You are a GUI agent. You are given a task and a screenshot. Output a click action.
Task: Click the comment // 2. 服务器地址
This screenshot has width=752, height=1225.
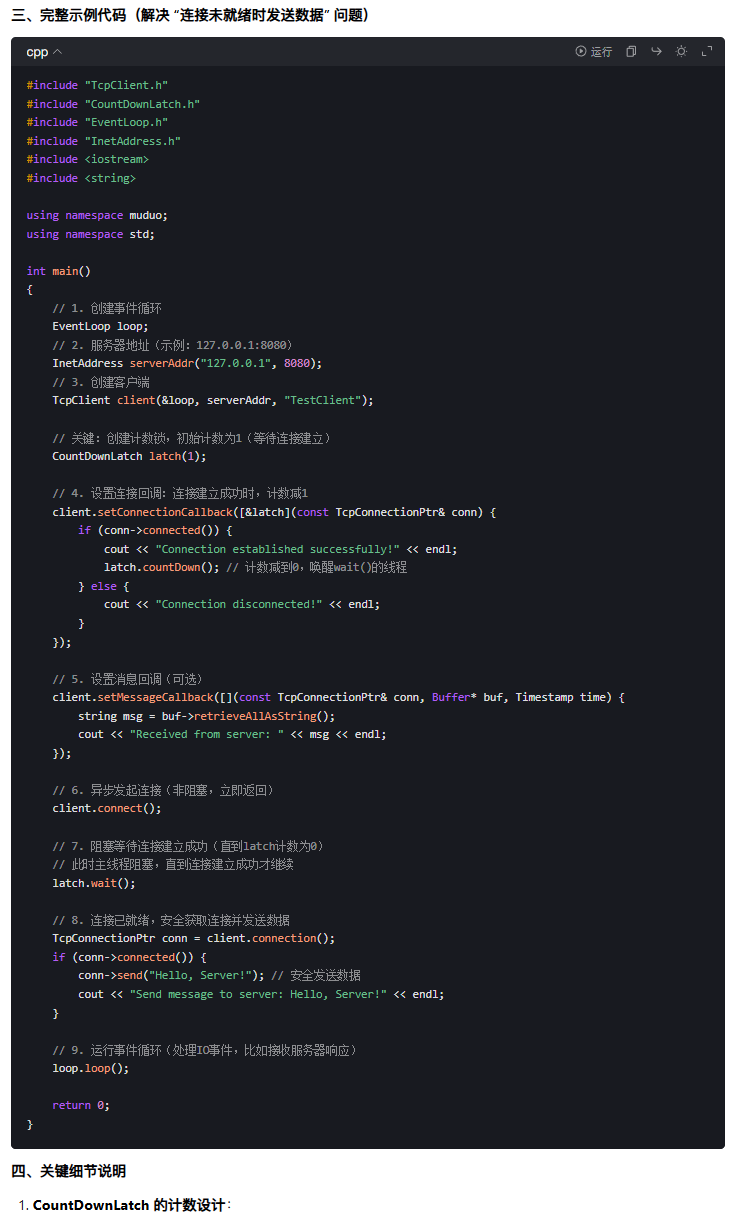pyautogui.click(x=173, y=345)
